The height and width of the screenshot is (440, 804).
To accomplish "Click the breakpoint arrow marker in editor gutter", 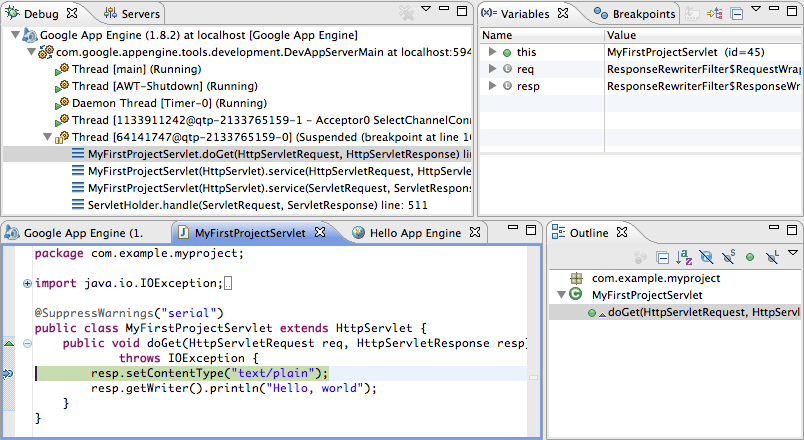I will 8,373.
